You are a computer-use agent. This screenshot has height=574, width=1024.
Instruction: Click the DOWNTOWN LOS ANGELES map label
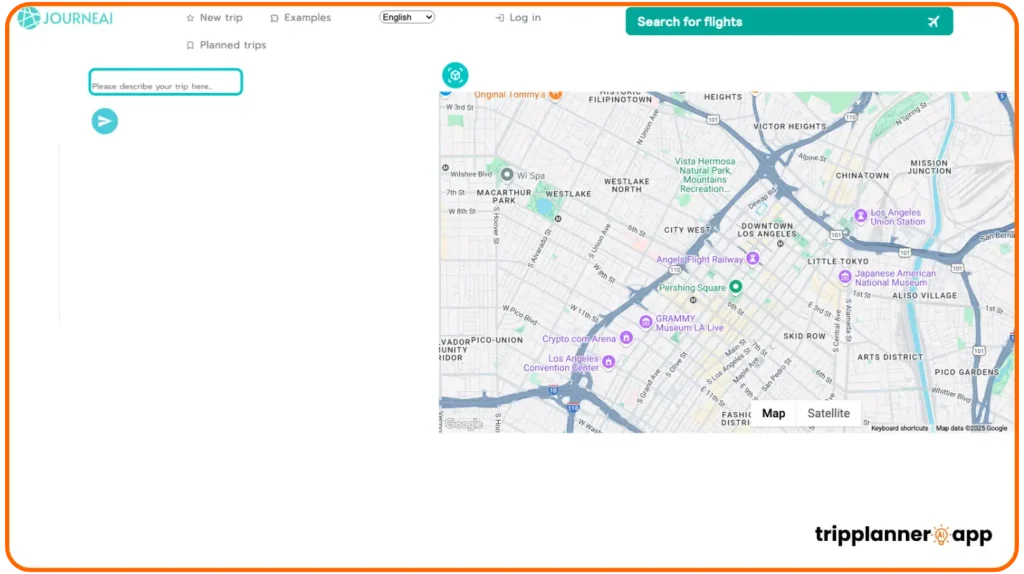[767, 230]
